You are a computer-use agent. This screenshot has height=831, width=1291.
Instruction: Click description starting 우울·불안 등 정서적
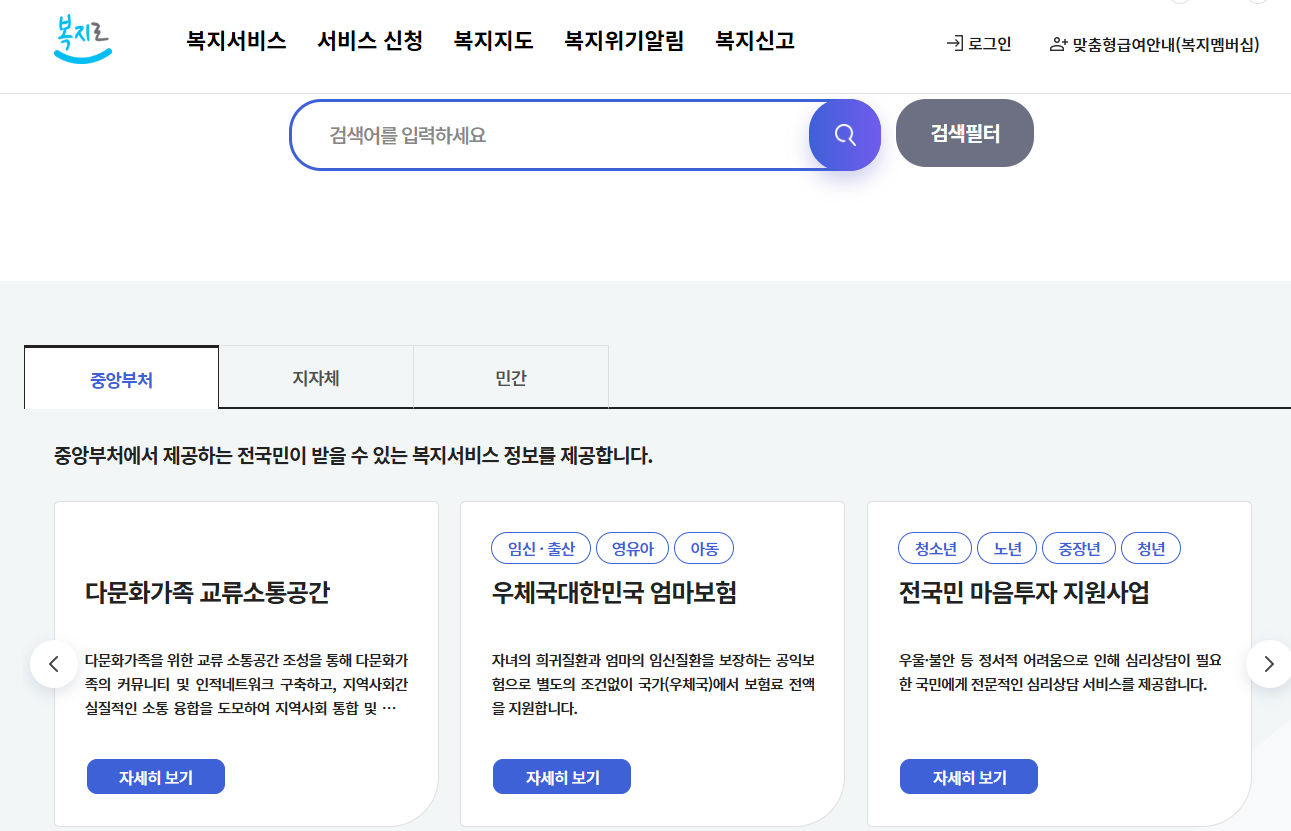click(x=1060, y=673)
